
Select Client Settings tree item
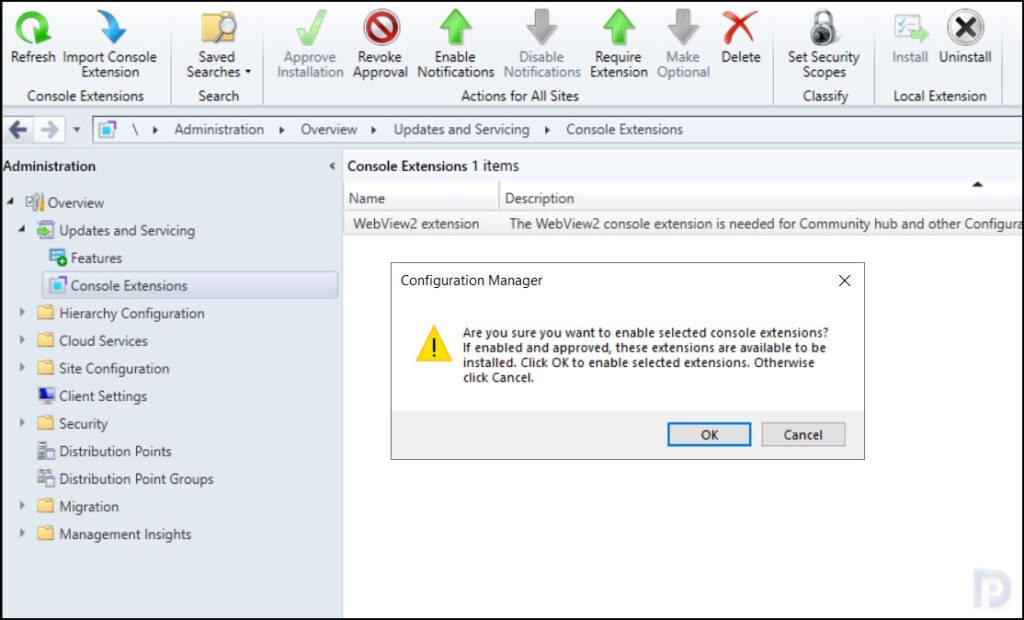(x=103, y=396)
